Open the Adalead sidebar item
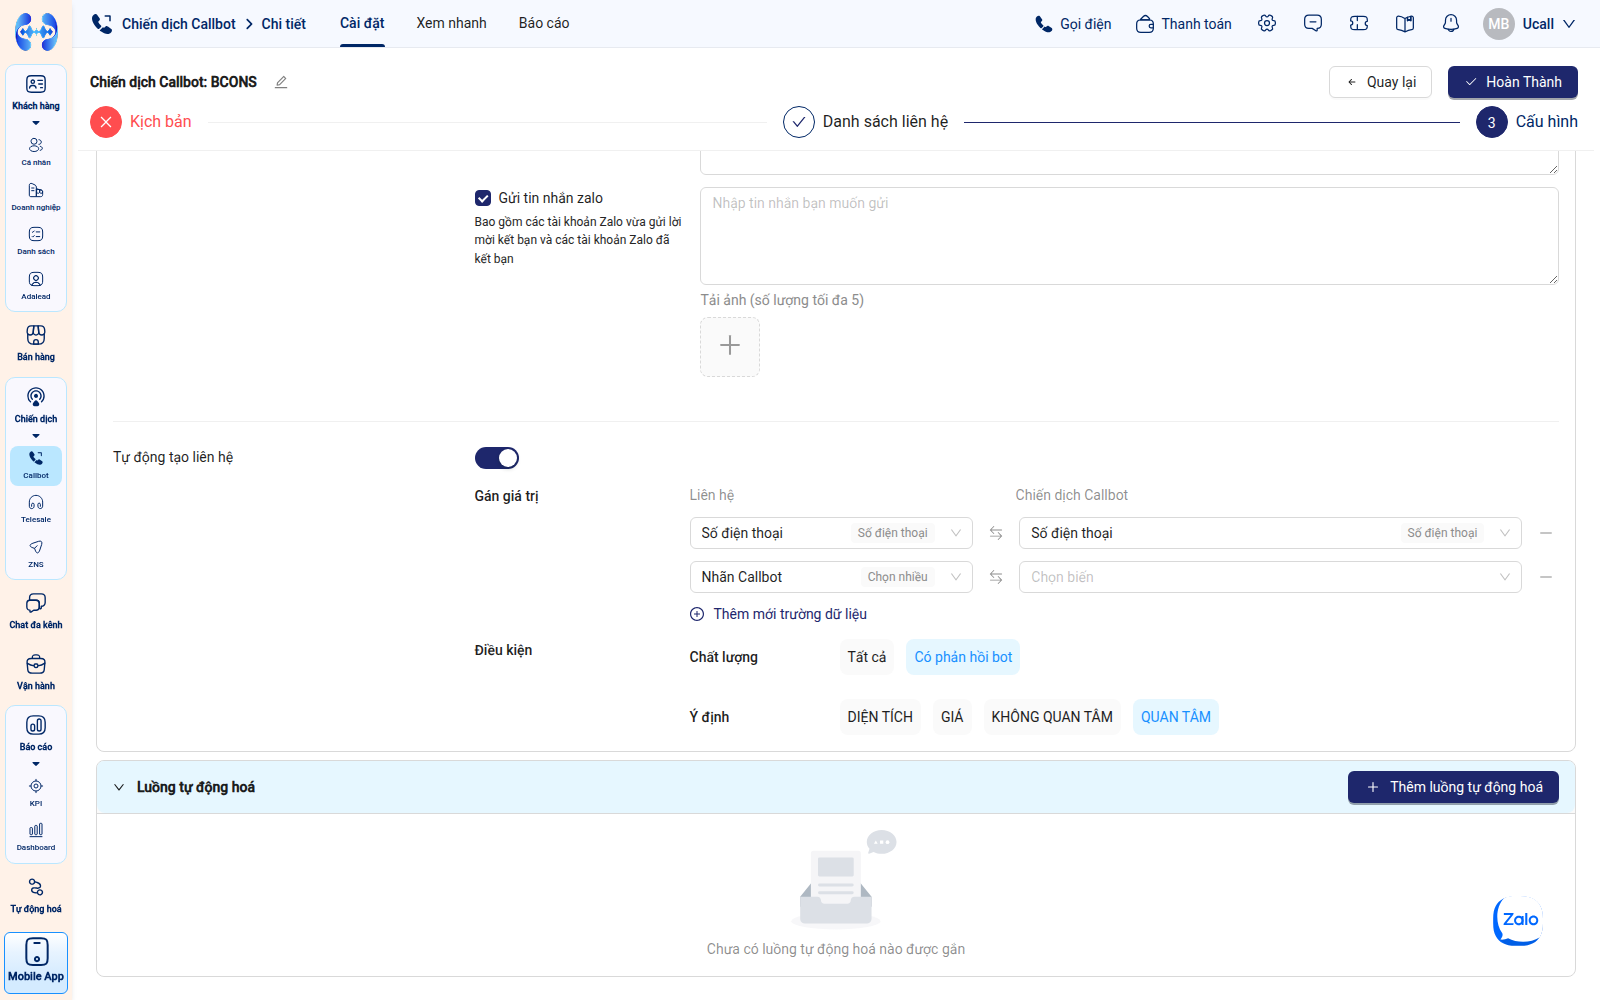Viewport: 1600px width, 1000px height. [36, 285]
